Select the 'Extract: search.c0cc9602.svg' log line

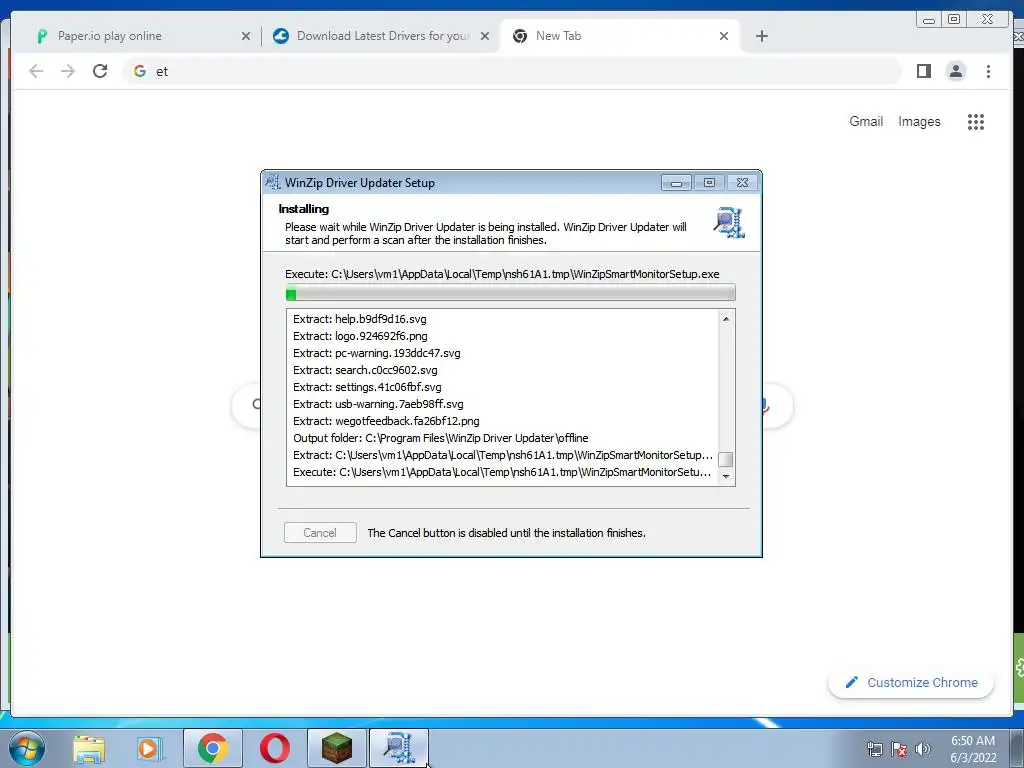tap(366, 370)
